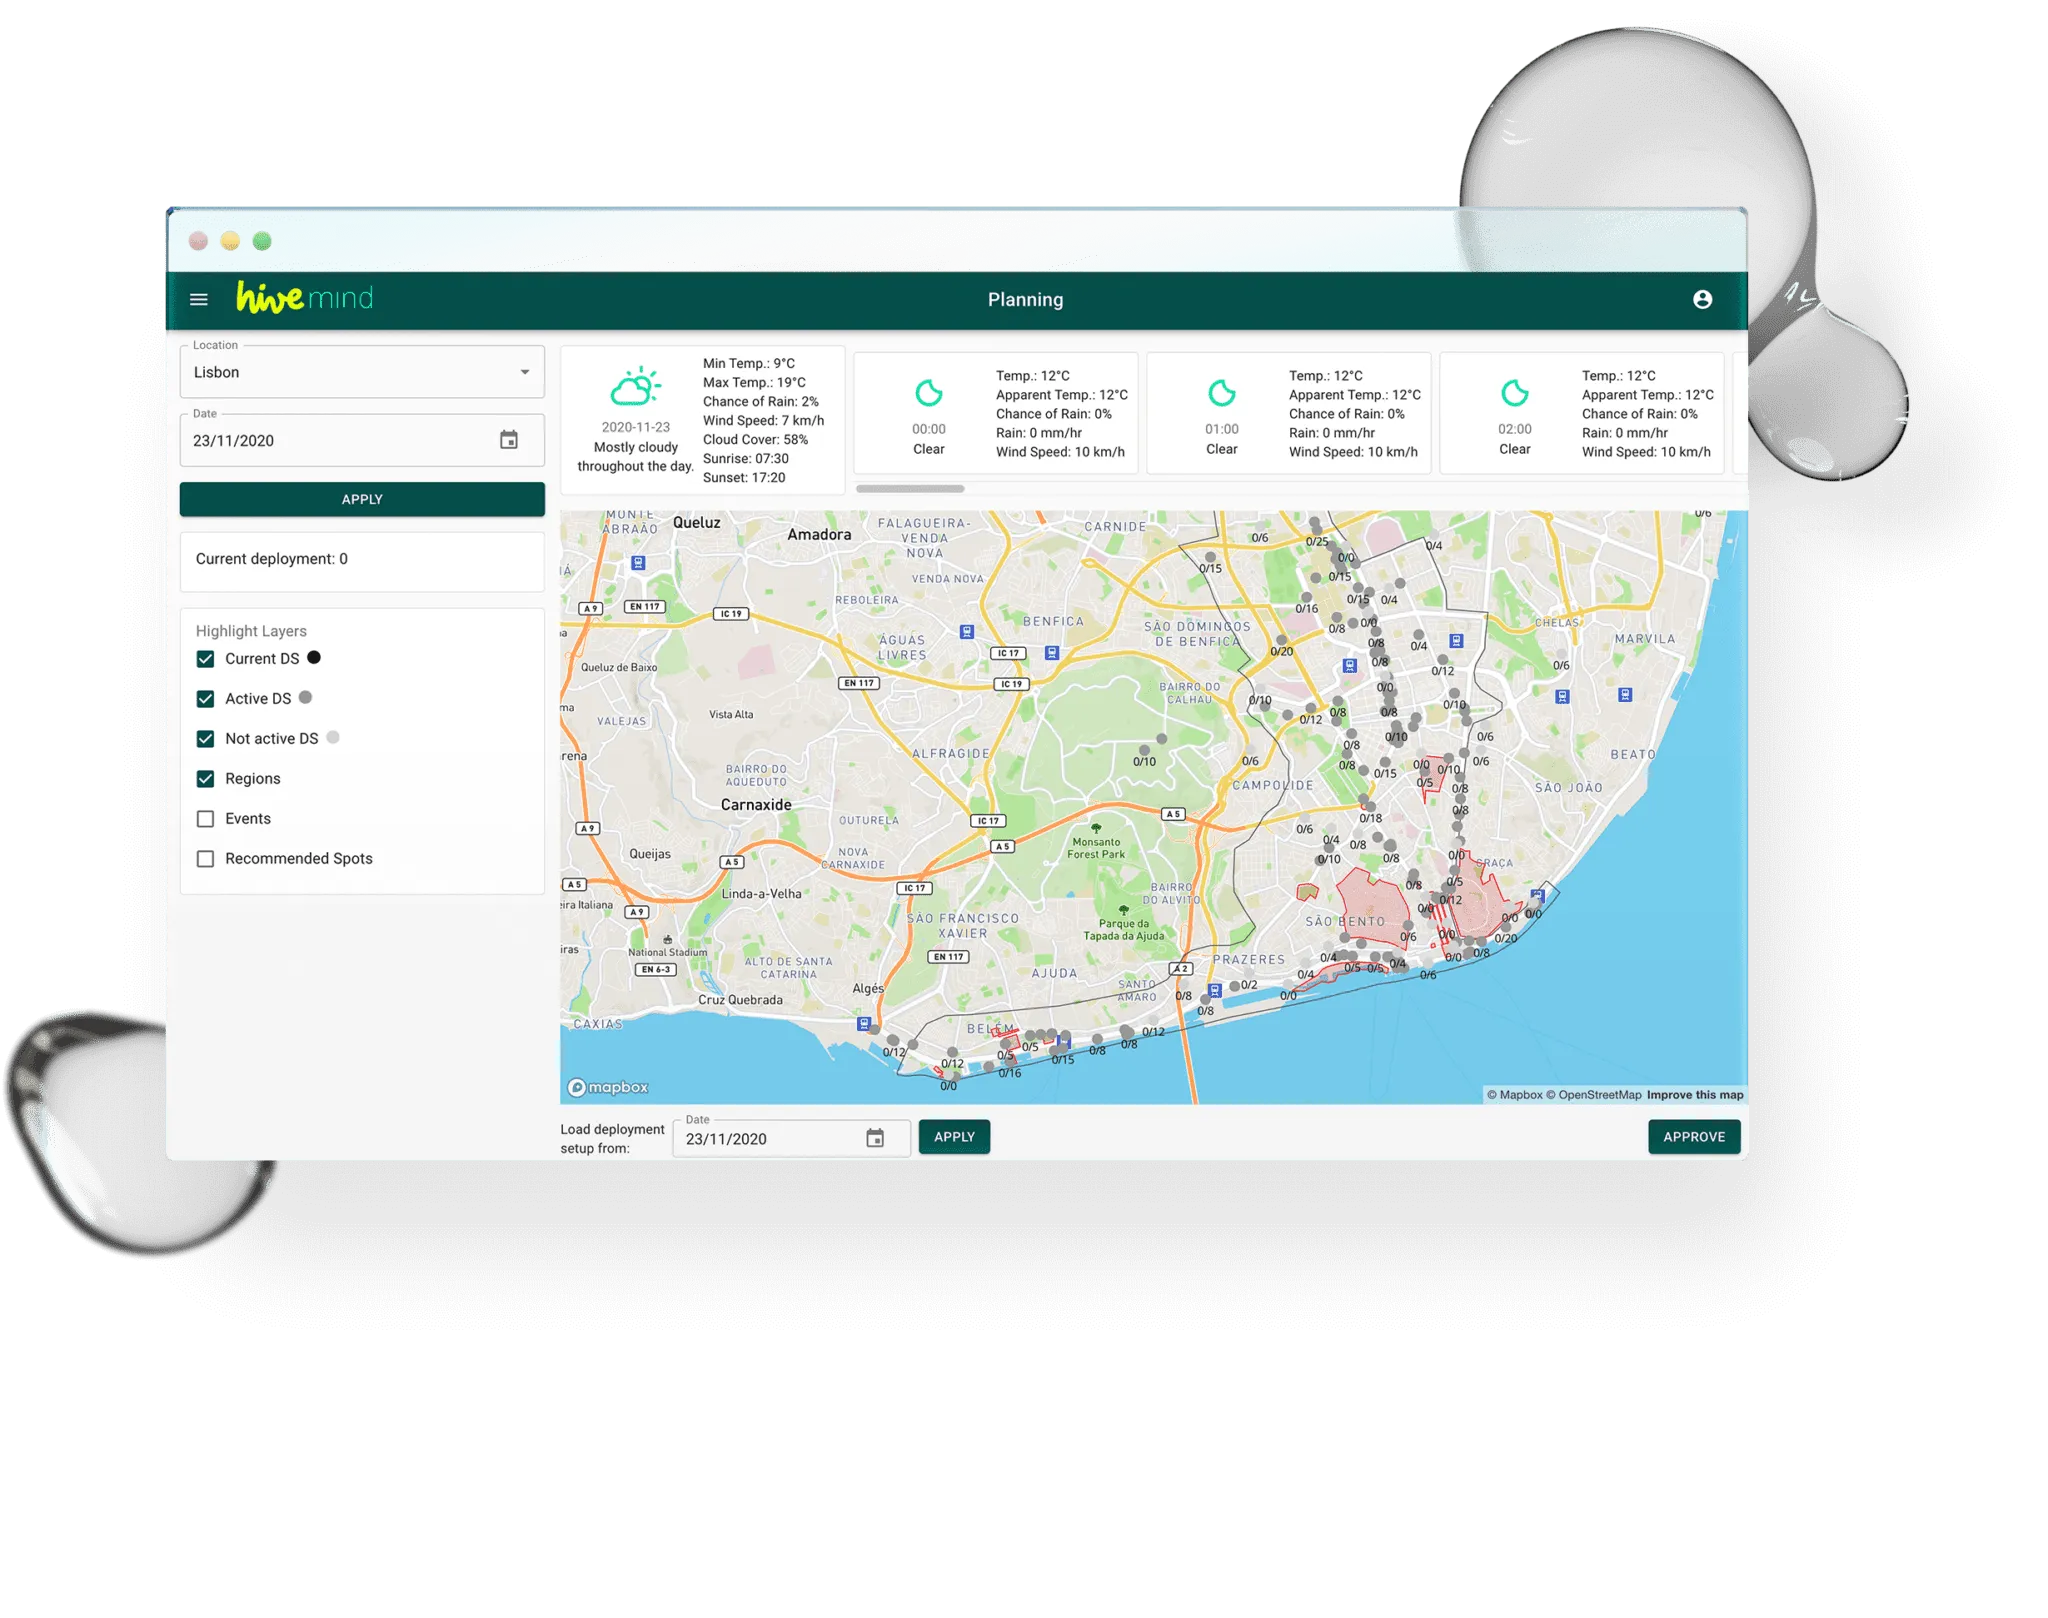Click the user account profile icon

coord(1702,299)
